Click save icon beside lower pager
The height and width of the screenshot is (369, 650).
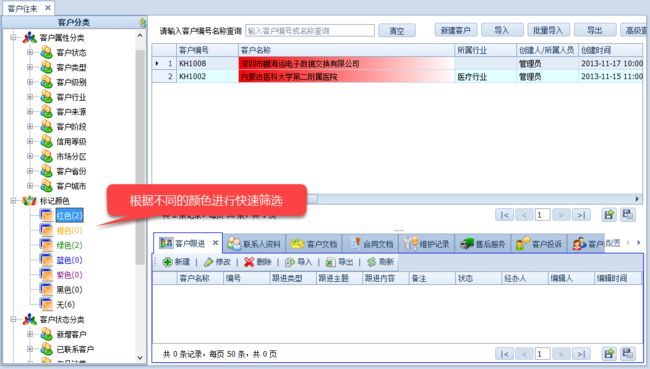tap(628, 354)
